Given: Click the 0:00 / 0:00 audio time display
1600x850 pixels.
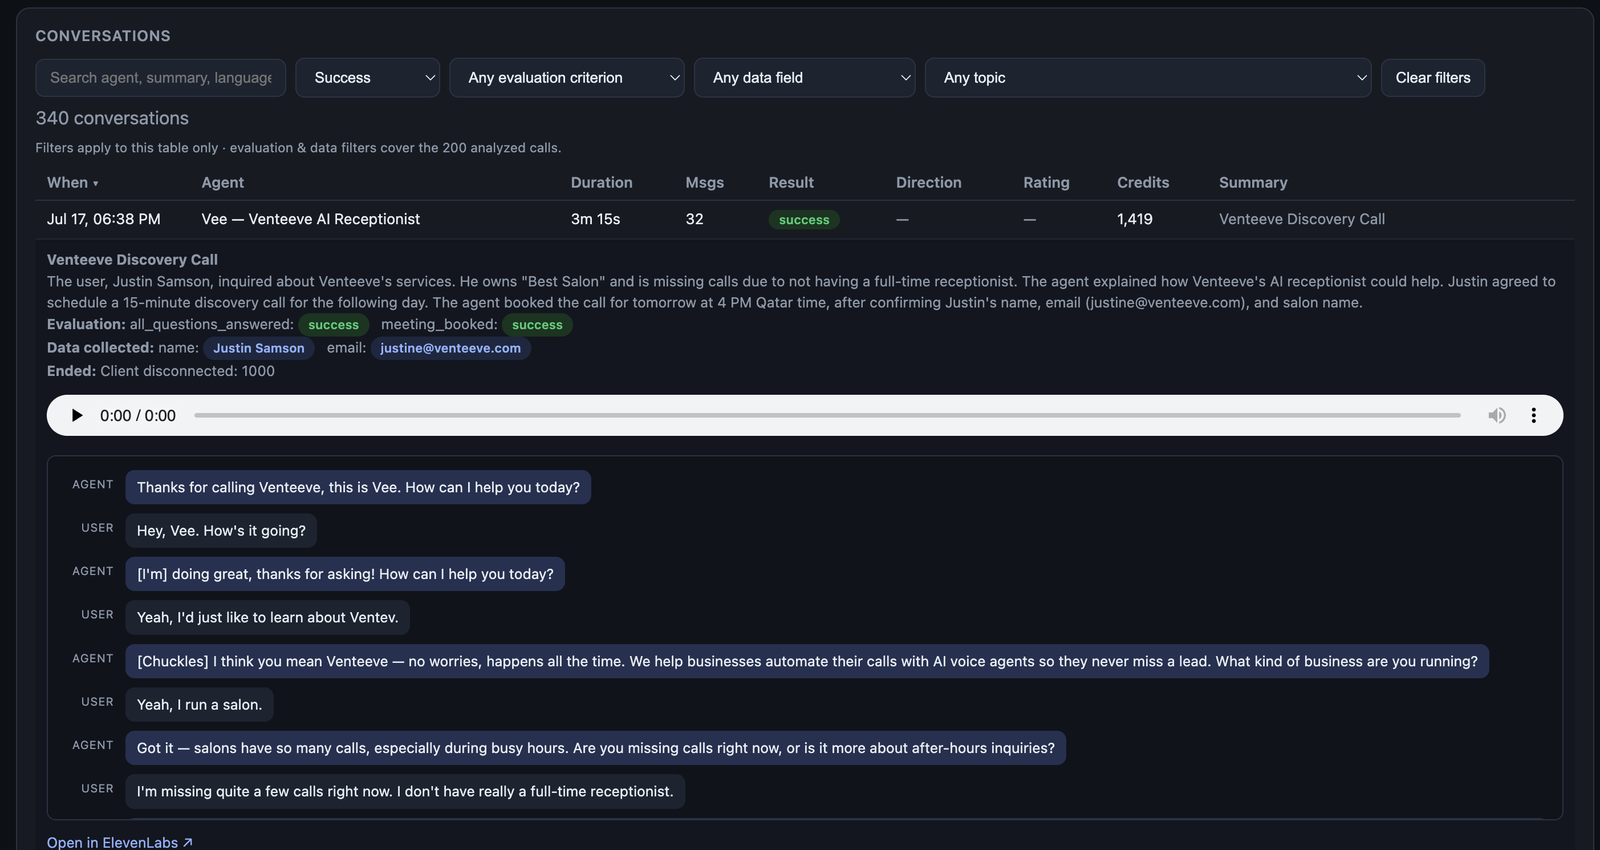Looking at the screenshot, I should point(138,415).
